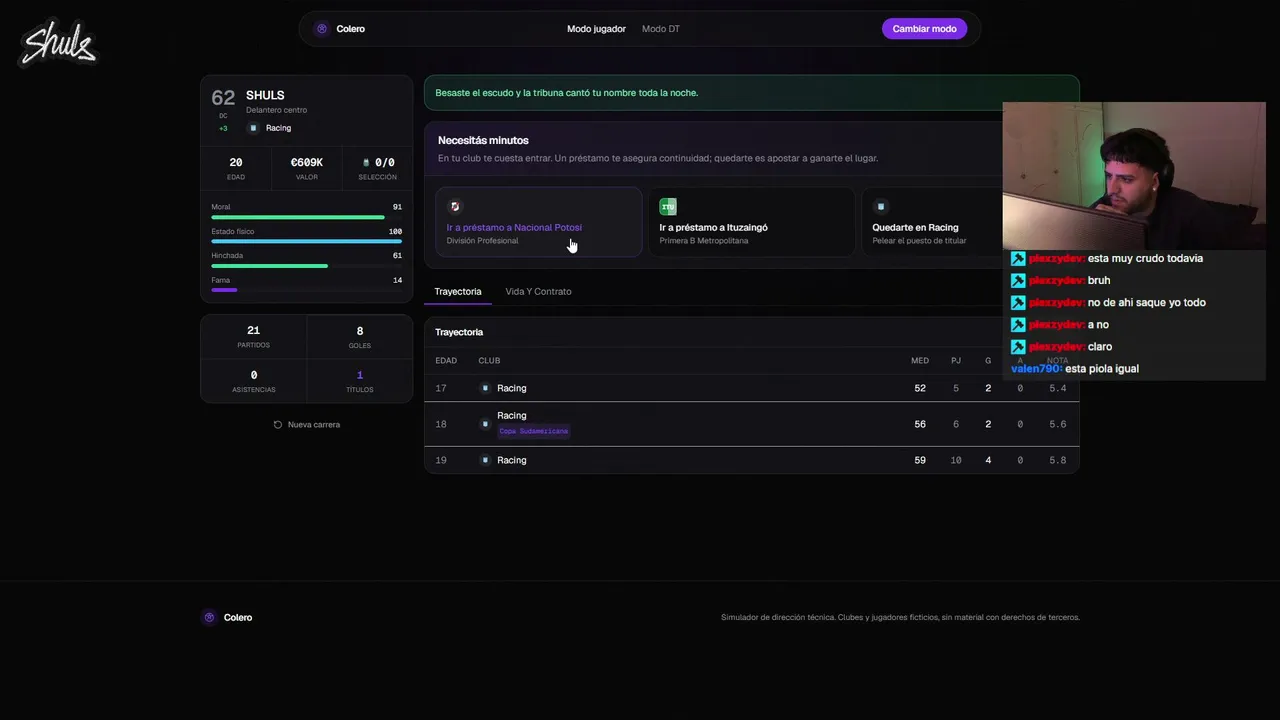Click the Colero logo icon in the footer

click(x=209, y=618)
